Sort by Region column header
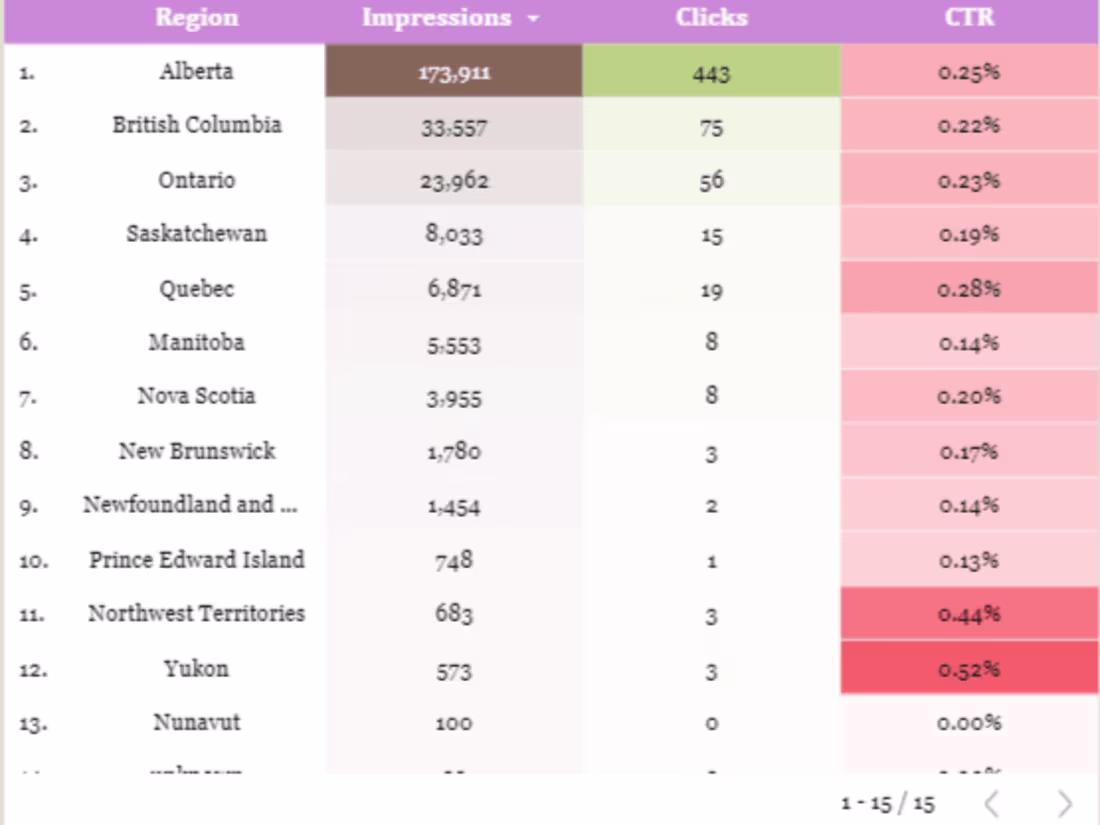 (x=197, y=18)
